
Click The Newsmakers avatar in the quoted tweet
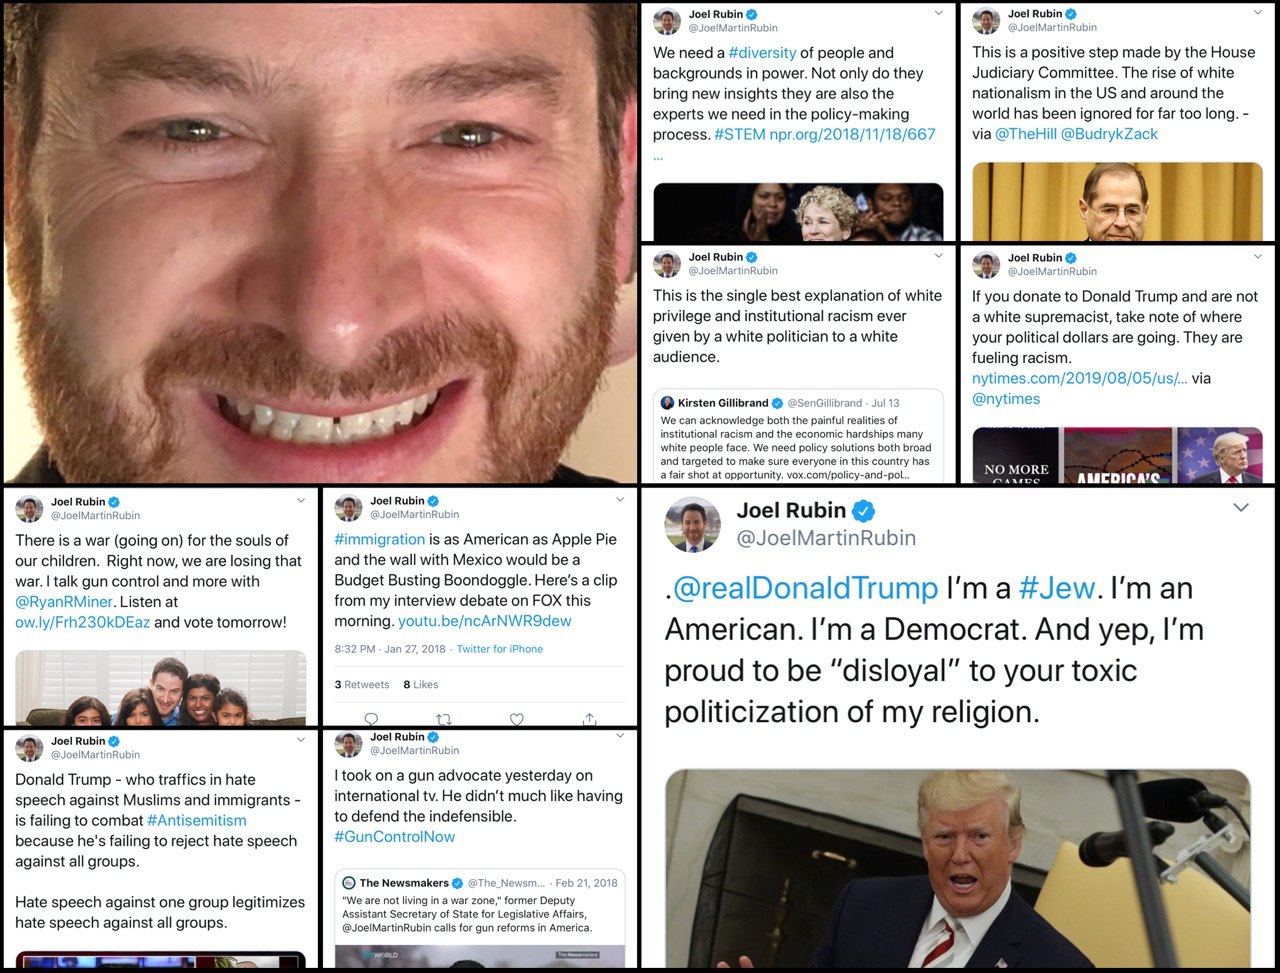point(349,883)
